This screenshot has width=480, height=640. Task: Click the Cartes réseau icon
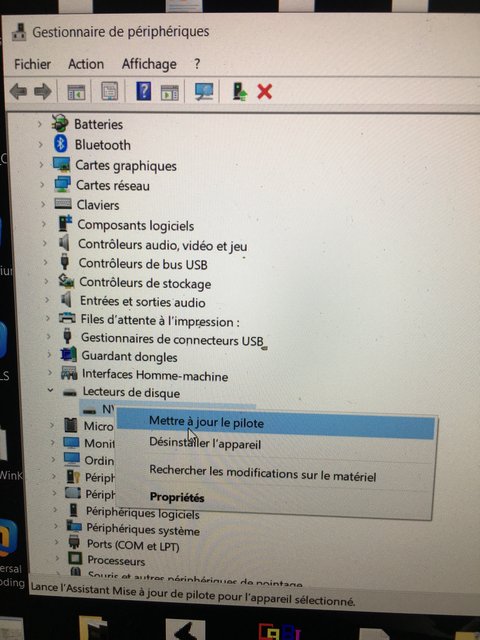pos(63,184)
